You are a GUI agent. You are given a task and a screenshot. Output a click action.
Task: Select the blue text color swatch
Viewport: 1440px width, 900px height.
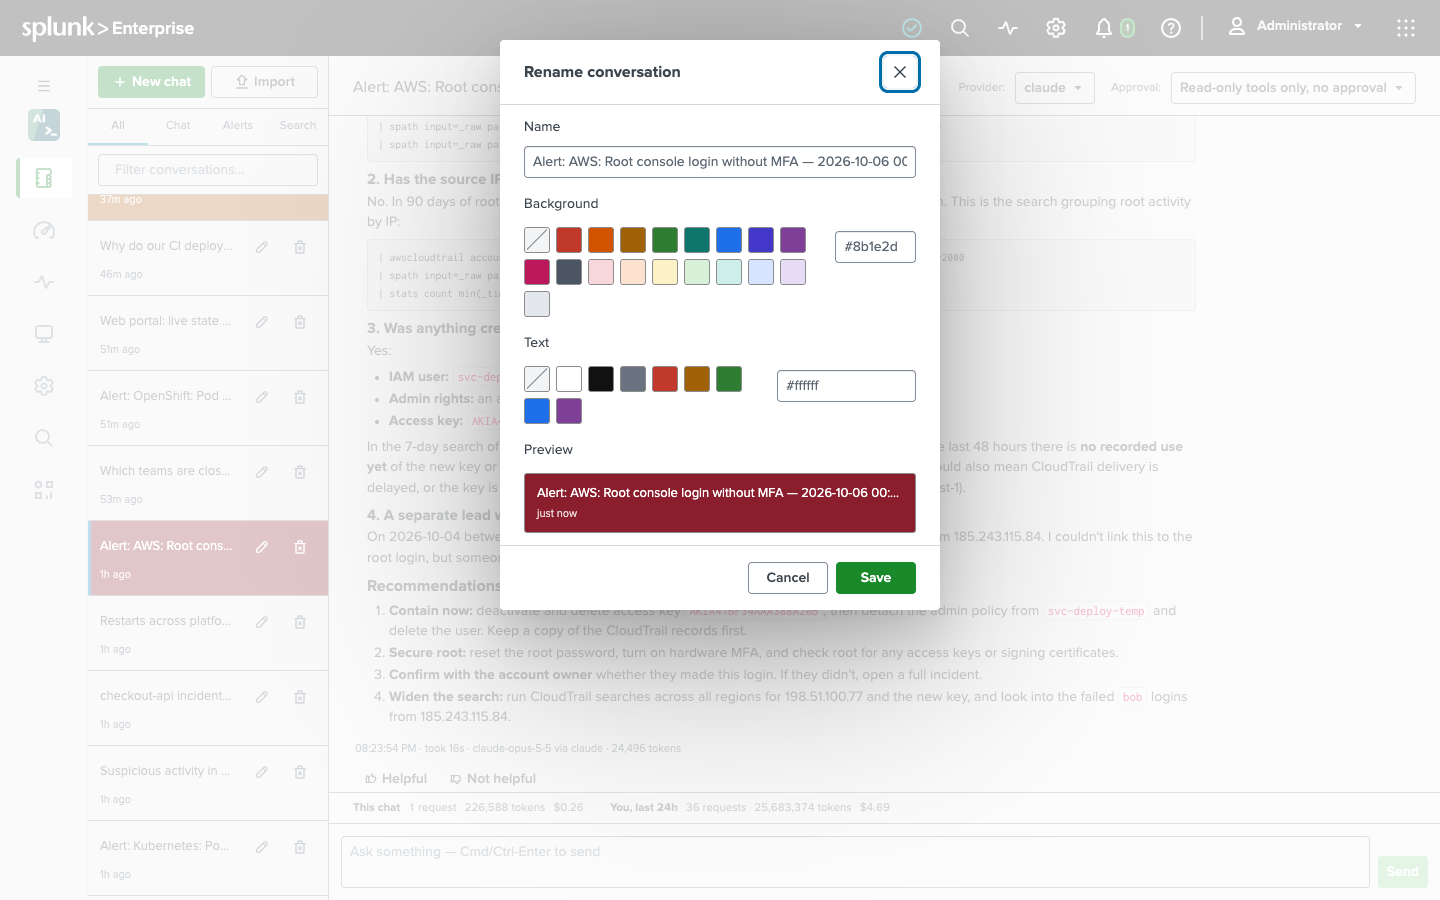pos(537,411)
